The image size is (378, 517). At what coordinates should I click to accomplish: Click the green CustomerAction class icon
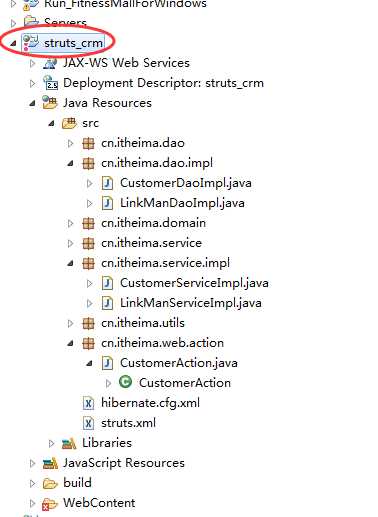[x=126, y=382]
